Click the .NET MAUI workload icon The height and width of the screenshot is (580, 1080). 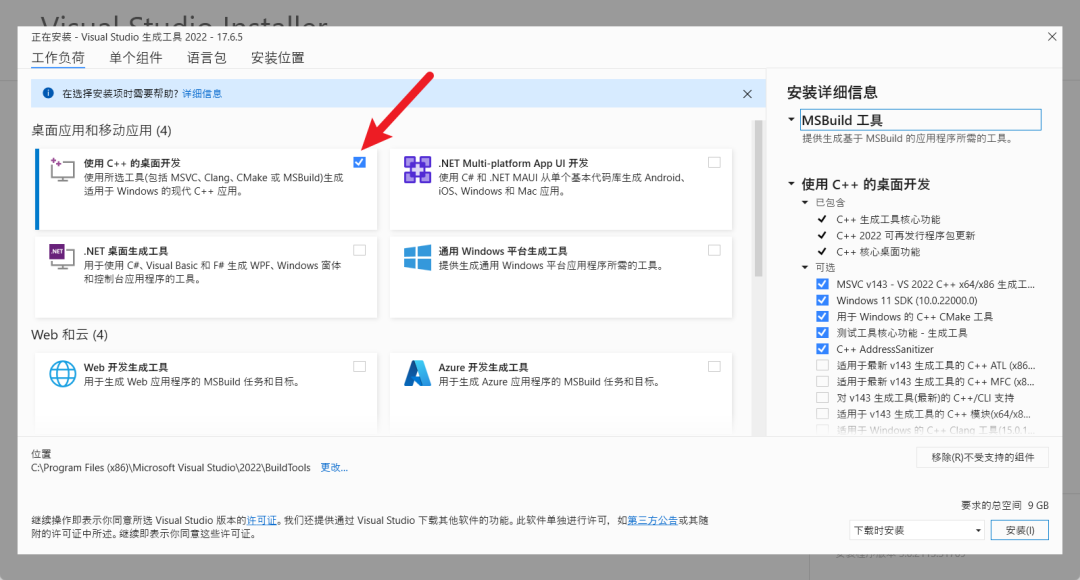(417, 169)
